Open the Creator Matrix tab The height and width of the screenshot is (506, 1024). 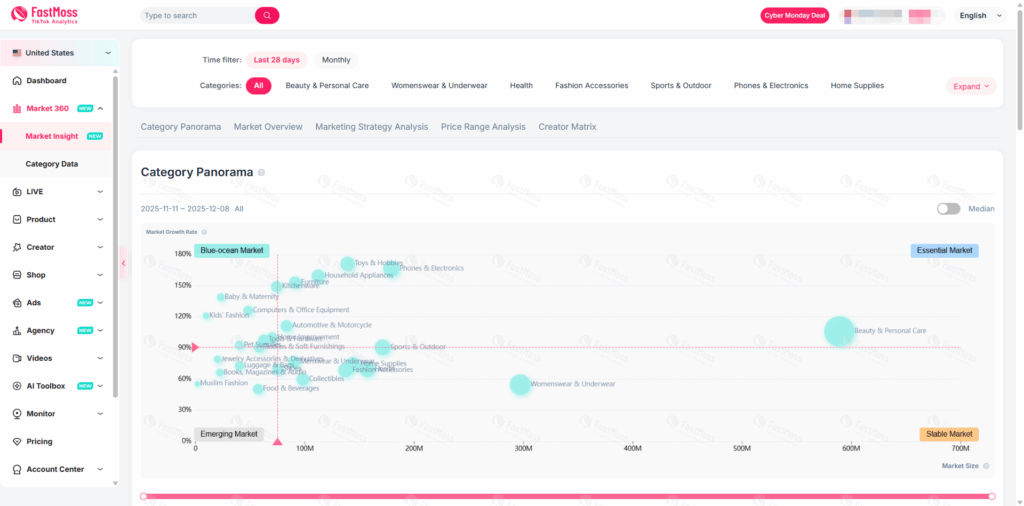568,127
